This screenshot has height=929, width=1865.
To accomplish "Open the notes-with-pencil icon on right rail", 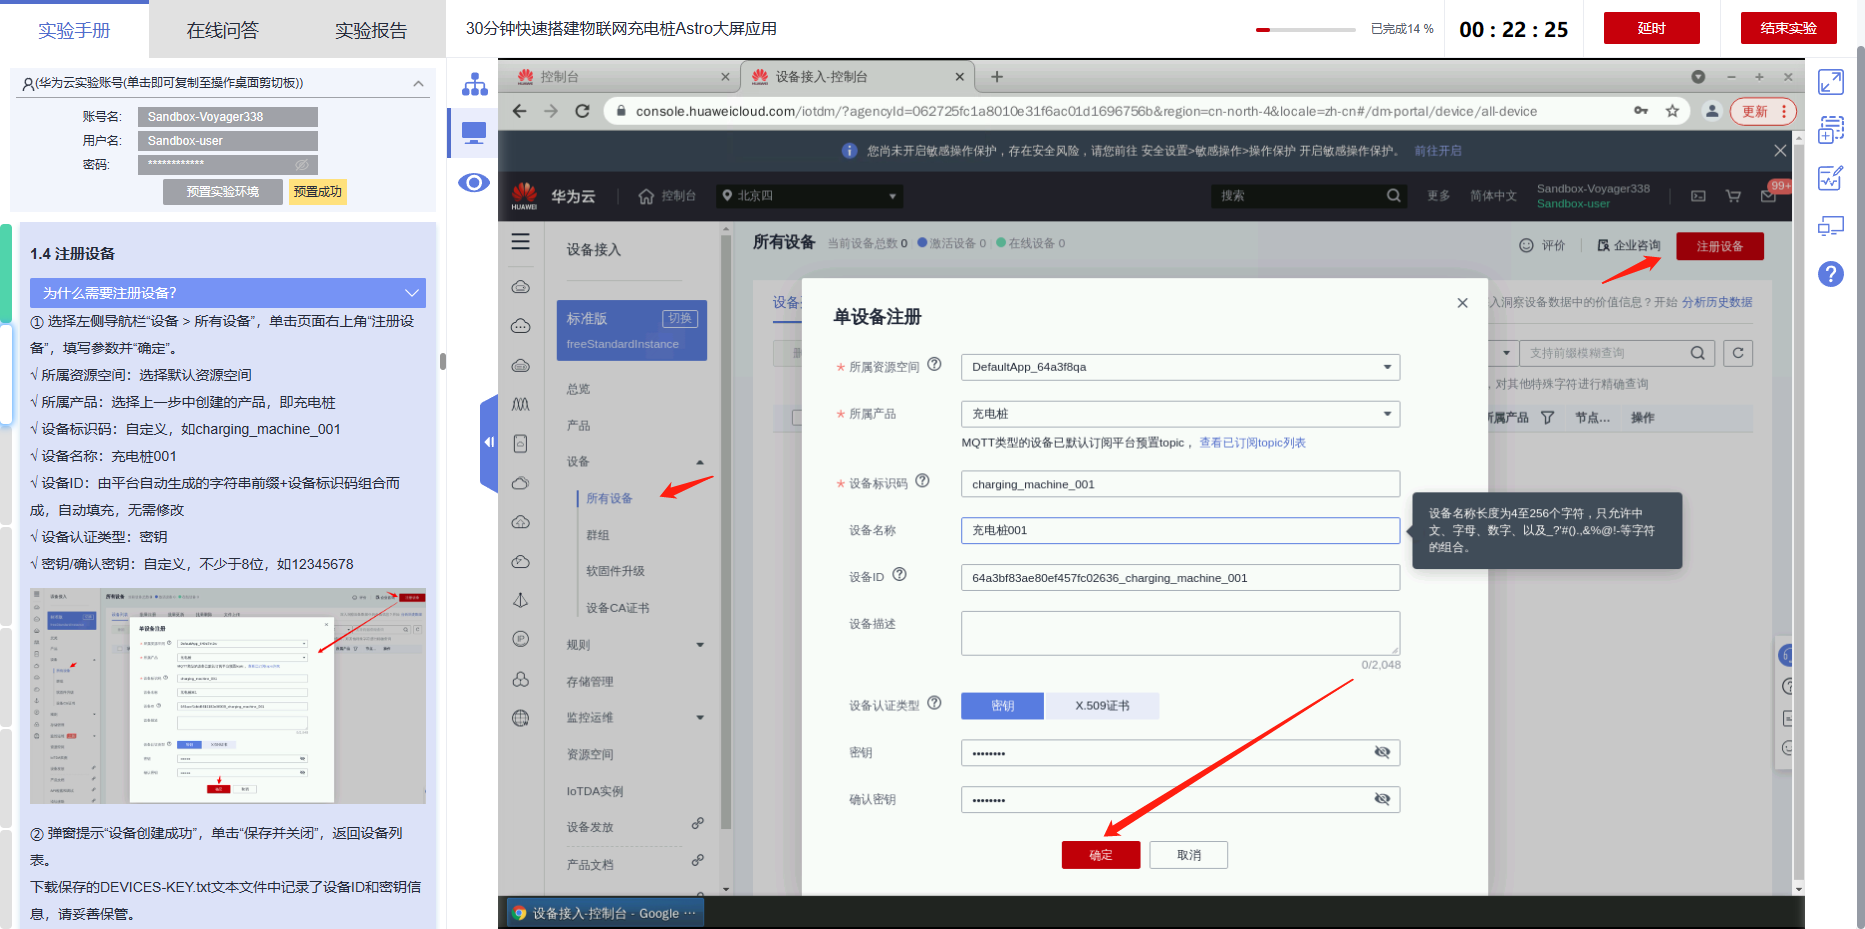I will tap(1831, 178).
